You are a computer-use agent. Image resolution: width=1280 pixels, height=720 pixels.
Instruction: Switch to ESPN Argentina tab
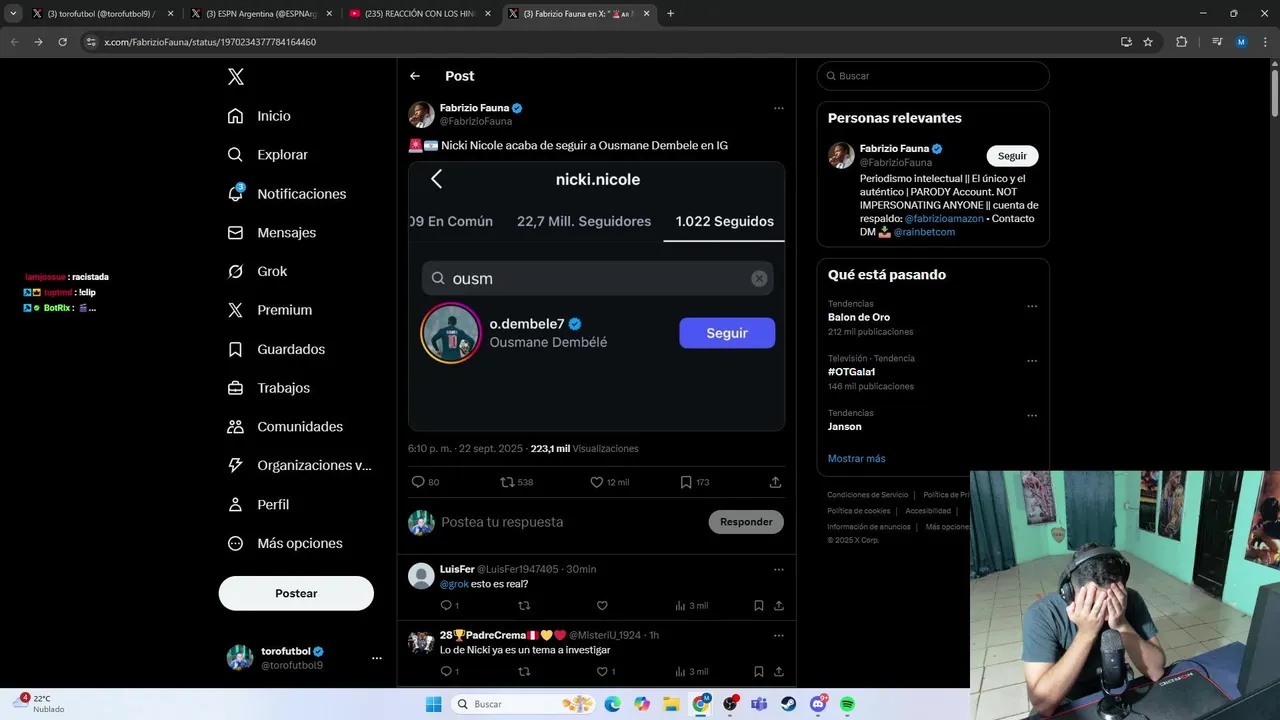point(260,14)
